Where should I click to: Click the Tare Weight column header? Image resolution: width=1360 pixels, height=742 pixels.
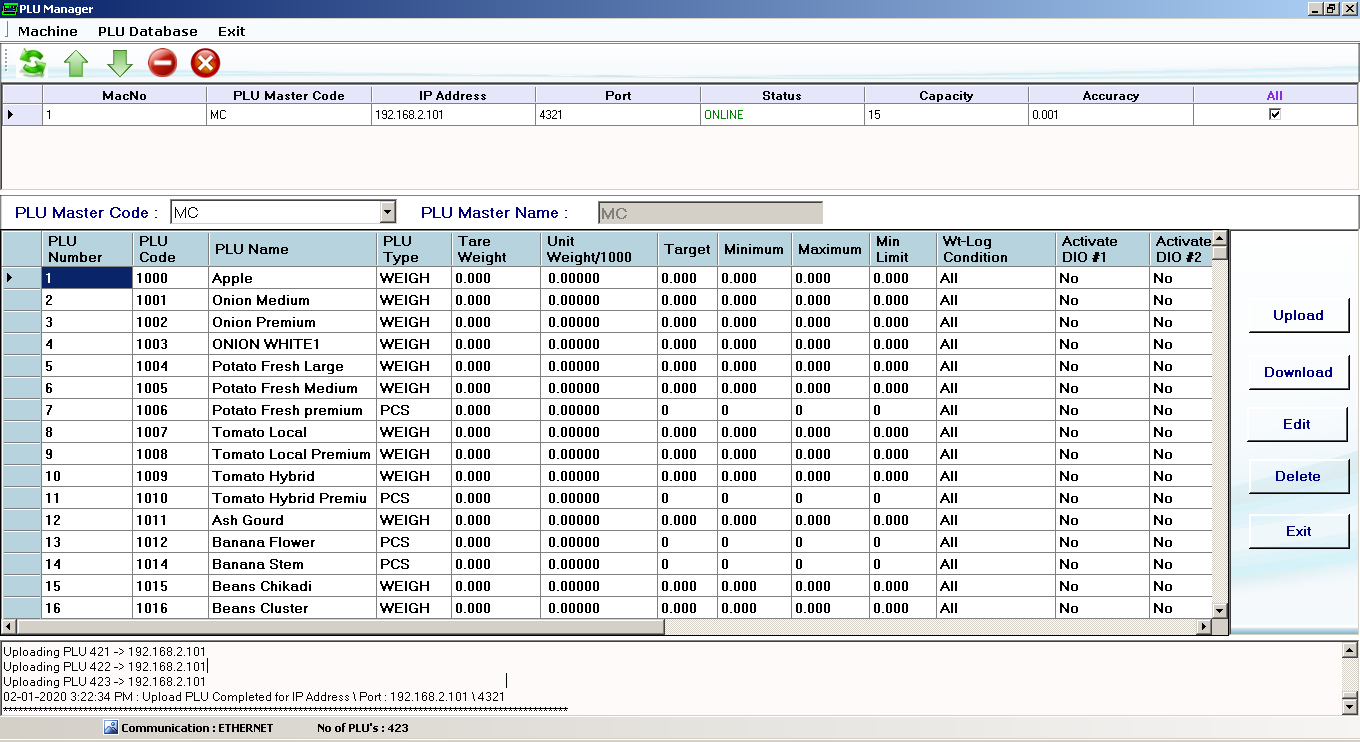496,249
